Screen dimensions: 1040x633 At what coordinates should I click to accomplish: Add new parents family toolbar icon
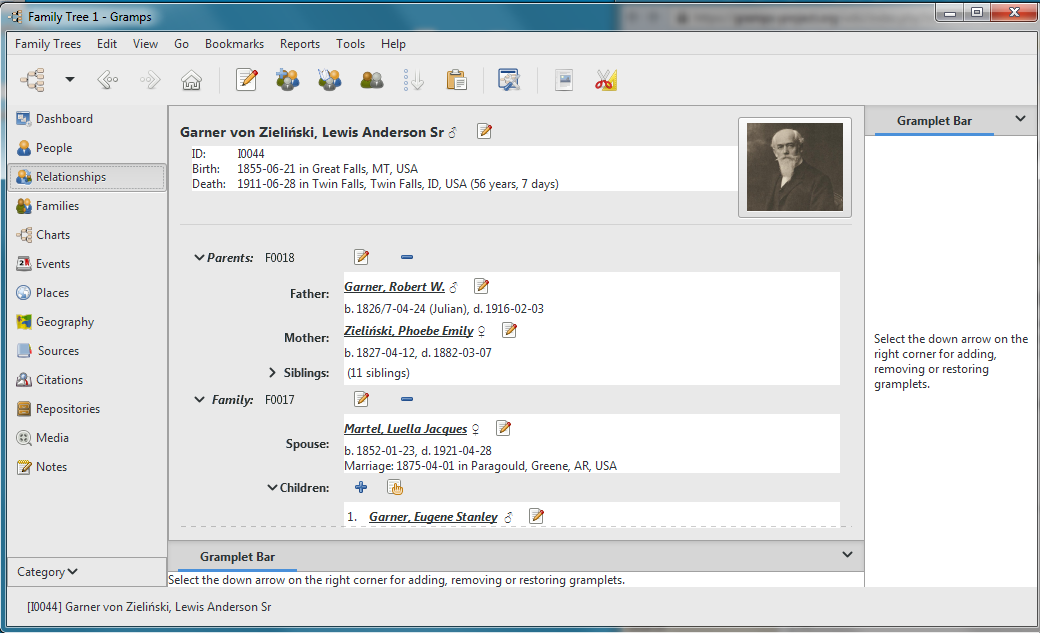(x=288, y=80)
